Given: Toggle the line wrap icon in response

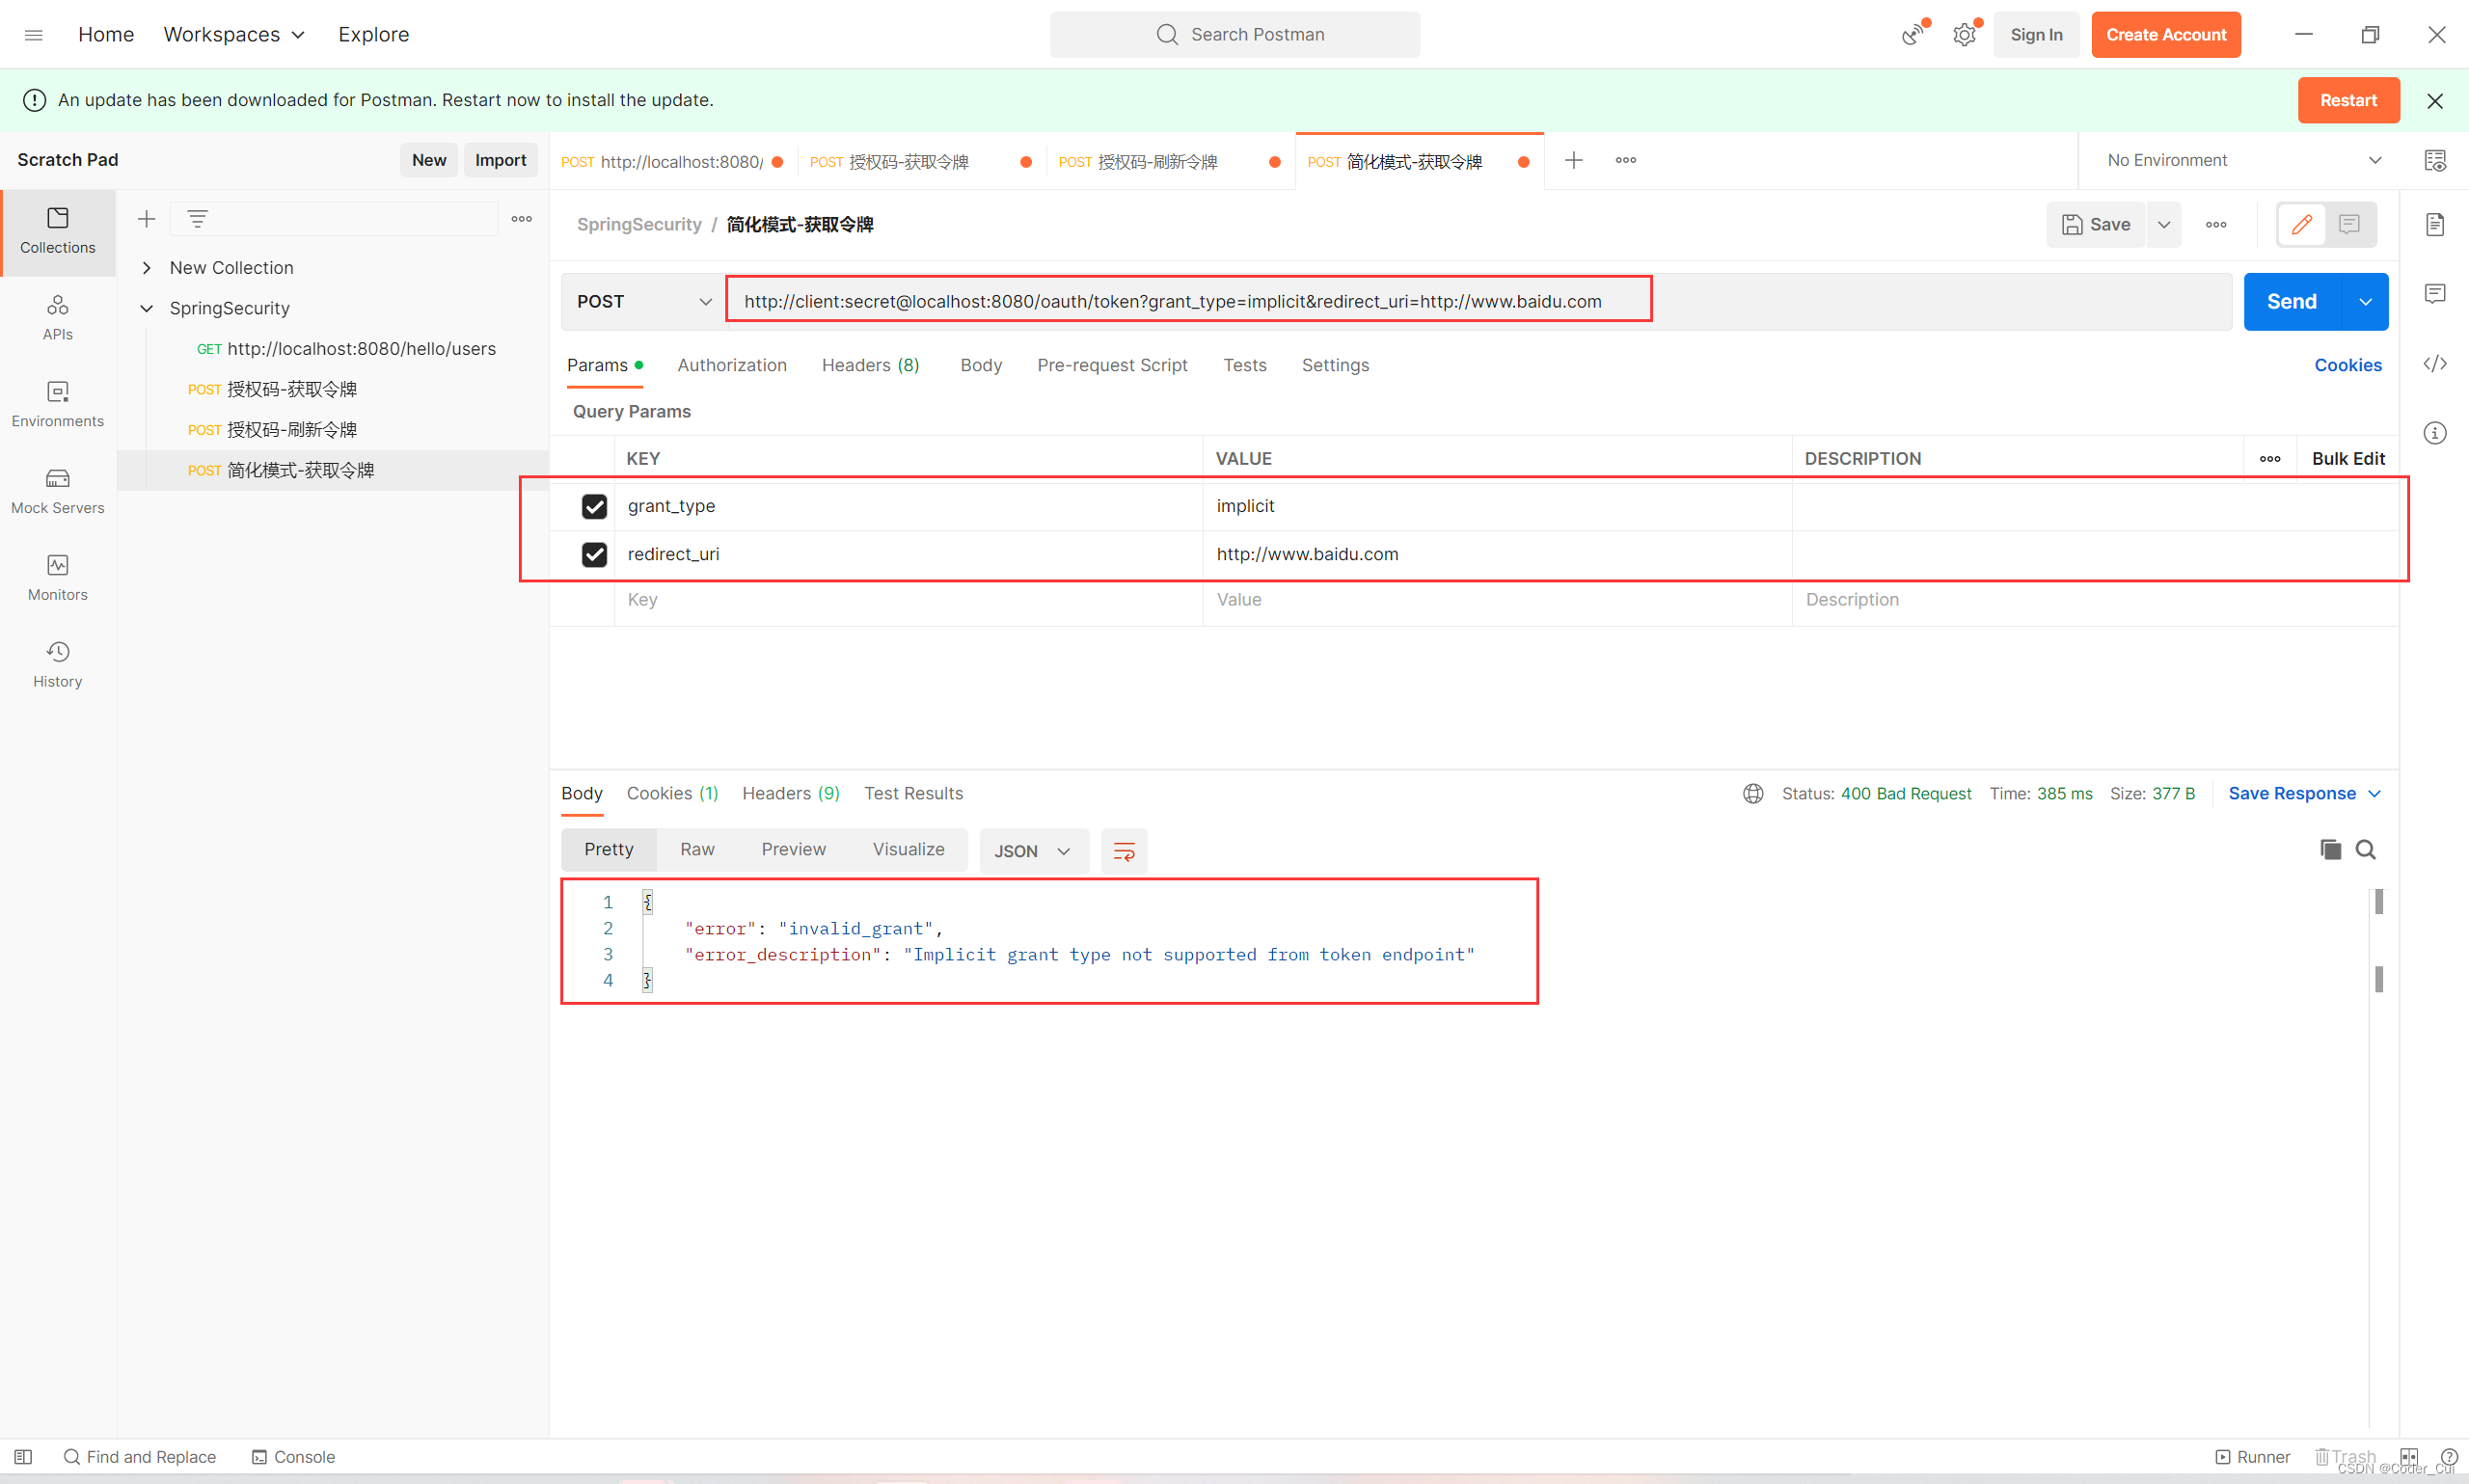Looking at the screenshot, I should [1123, 851].
